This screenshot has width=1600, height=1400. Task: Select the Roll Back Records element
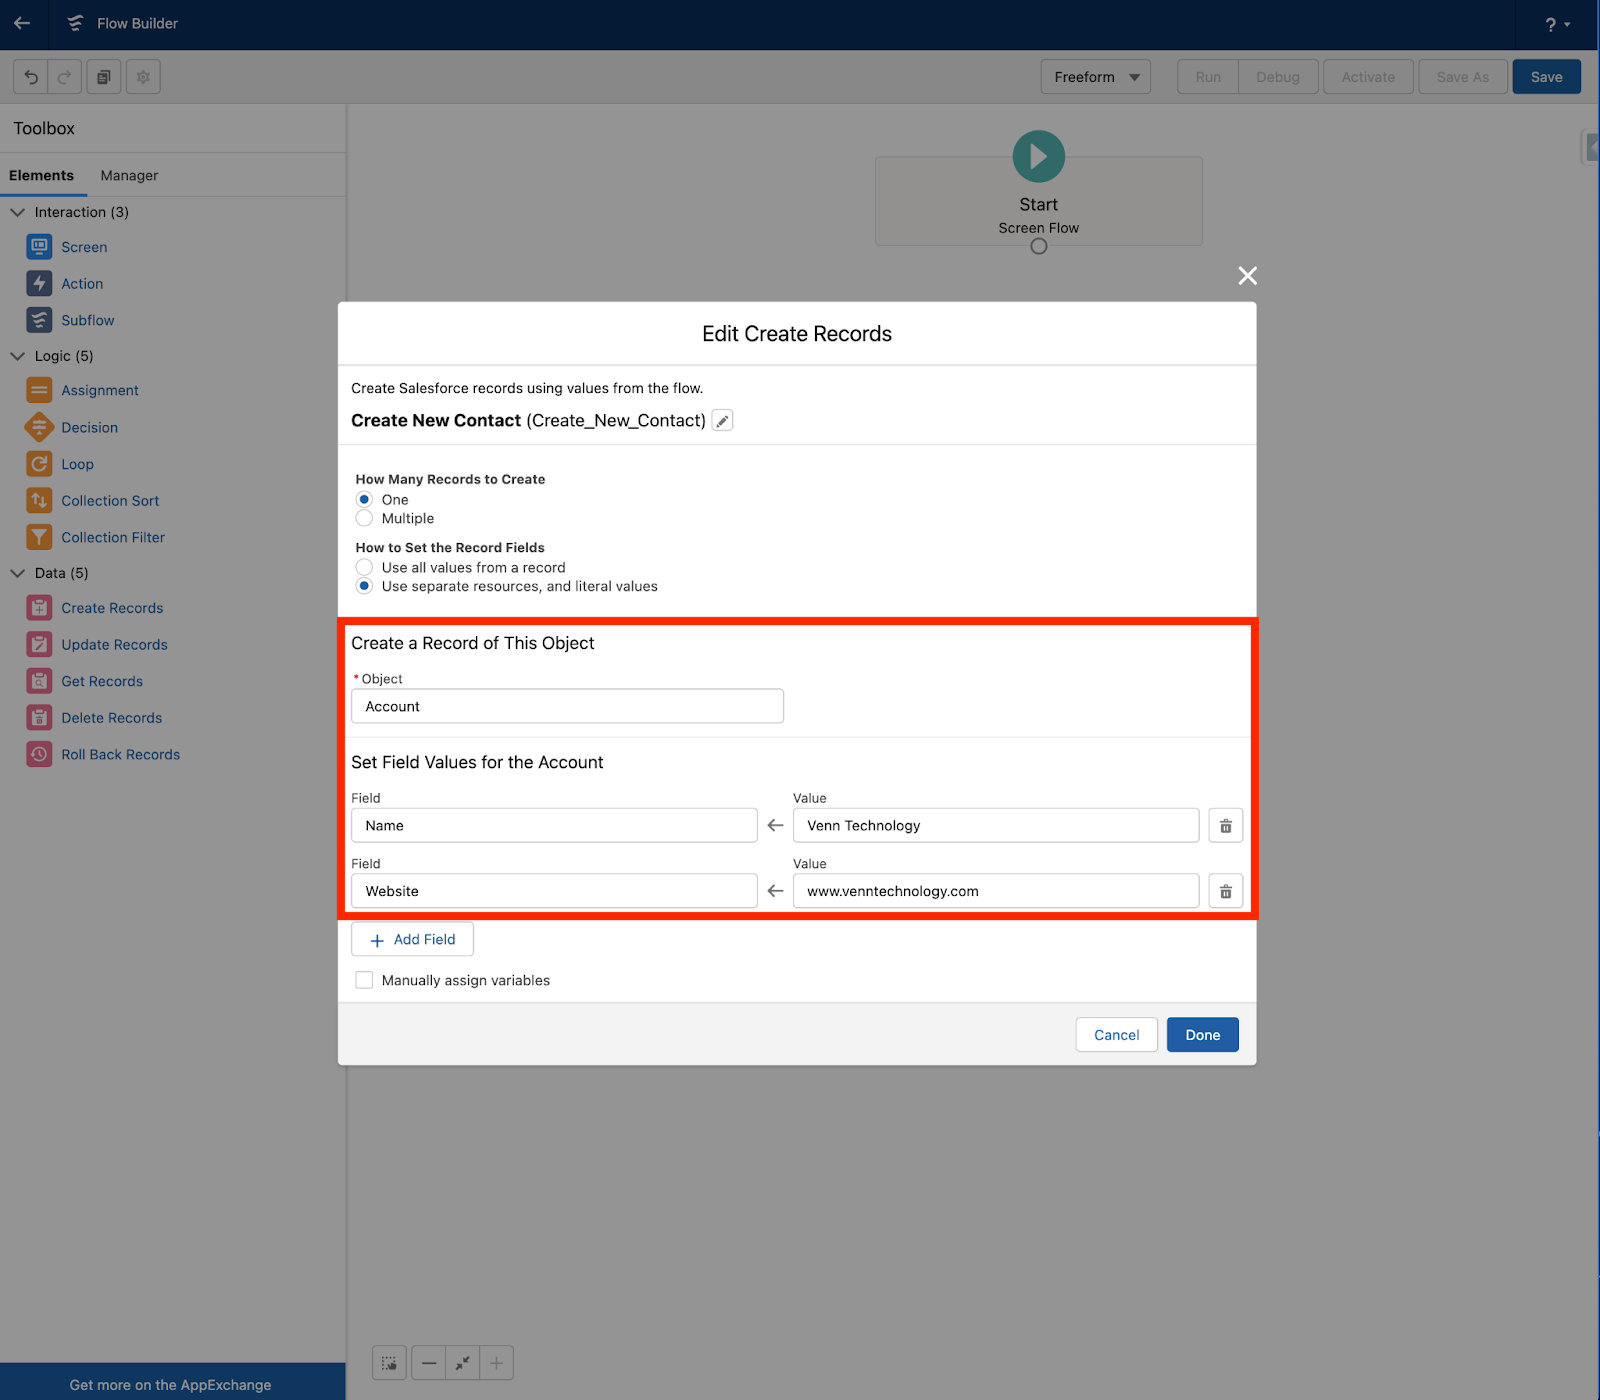(120, 754)
